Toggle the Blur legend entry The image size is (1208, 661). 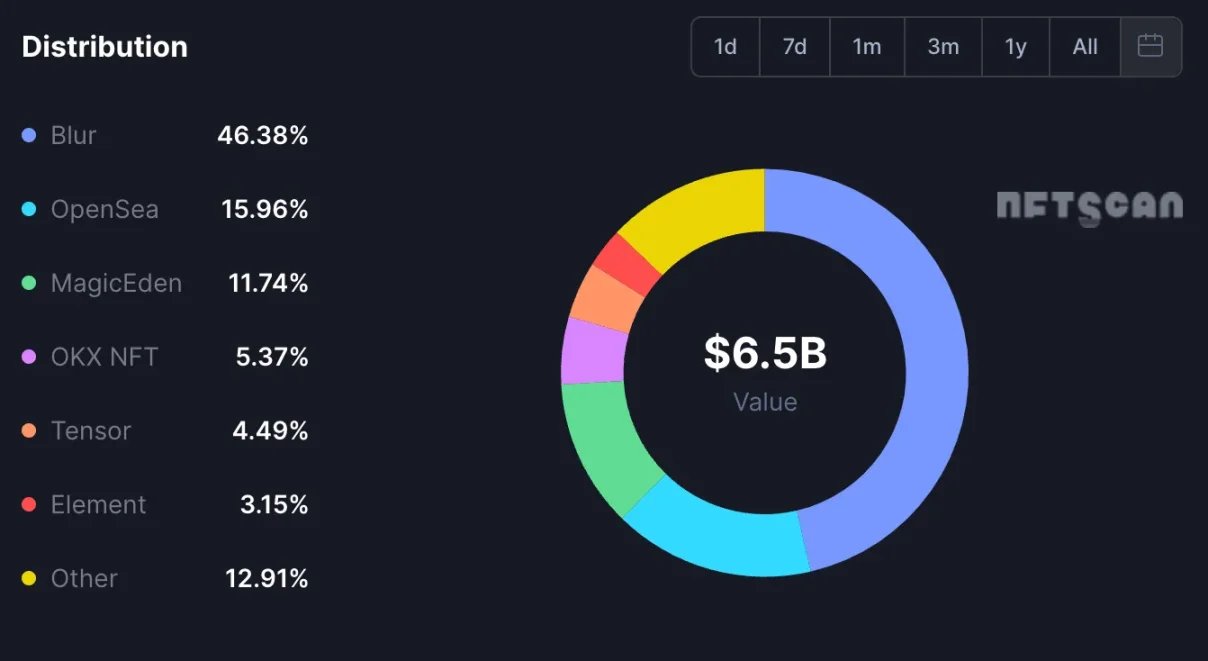click(73, 135)
